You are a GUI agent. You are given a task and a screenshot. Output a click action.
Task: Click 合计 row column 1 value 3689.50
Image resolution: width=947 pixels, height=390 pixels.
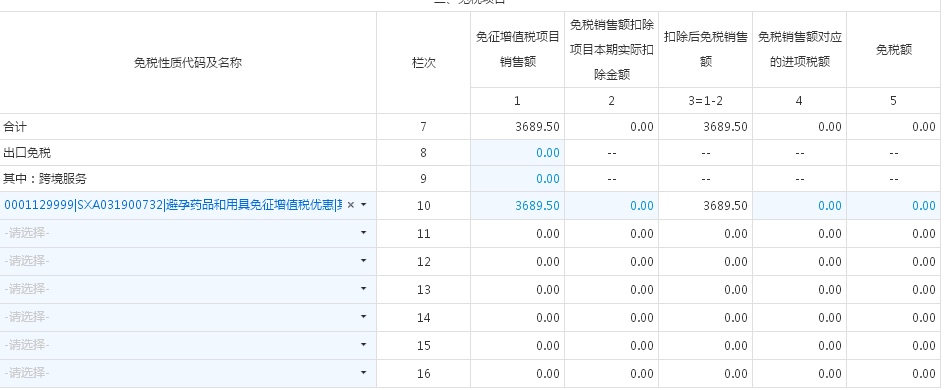point(538,127)
